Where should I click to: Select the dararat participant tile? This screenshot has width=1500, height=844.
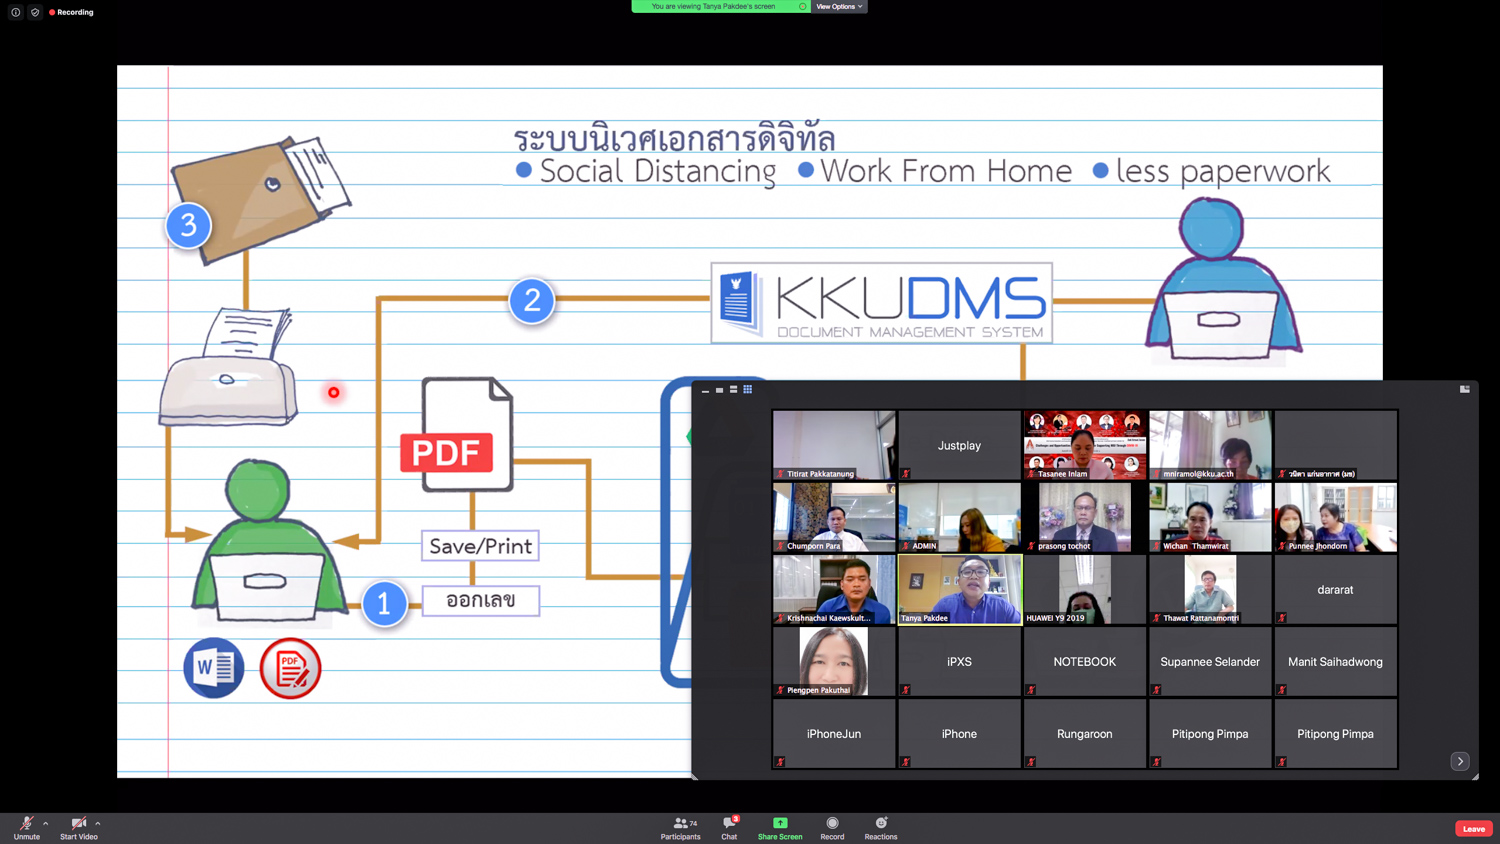[x=1336, y=589]
